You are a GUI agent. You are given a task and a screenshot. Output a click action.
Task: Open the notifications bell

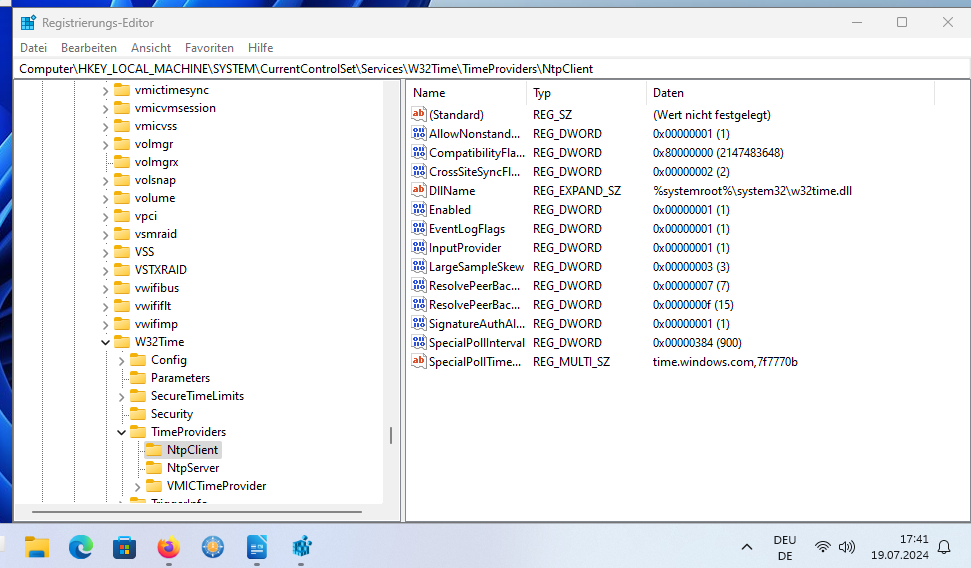point(944,547)
